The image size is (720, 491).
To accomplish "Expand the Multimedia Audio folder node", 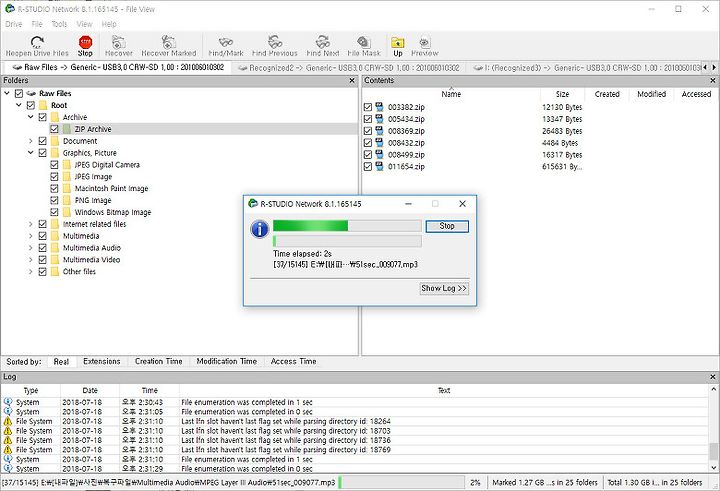I will (31, 248).
